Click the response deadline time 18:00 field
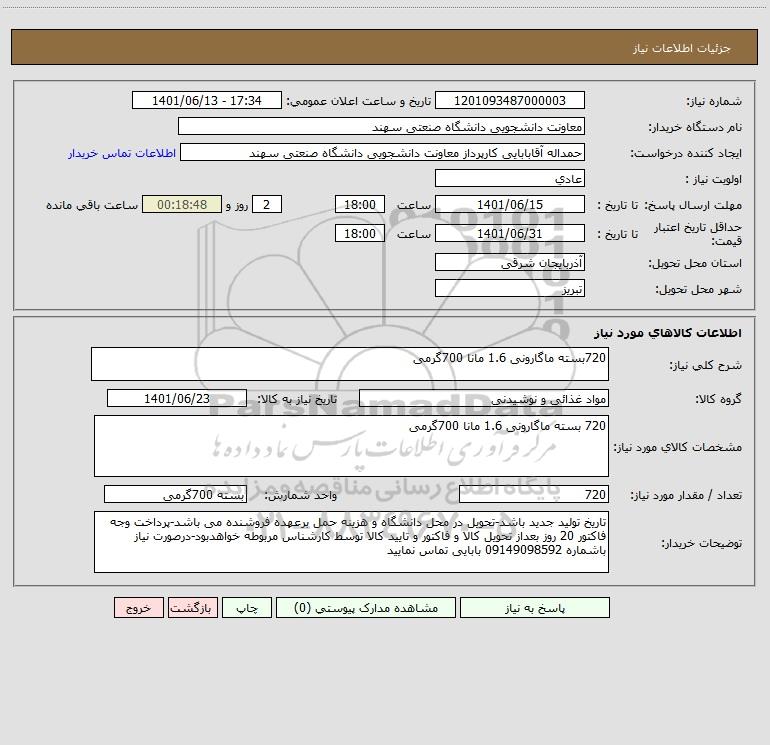 click(x=359, y=204)
